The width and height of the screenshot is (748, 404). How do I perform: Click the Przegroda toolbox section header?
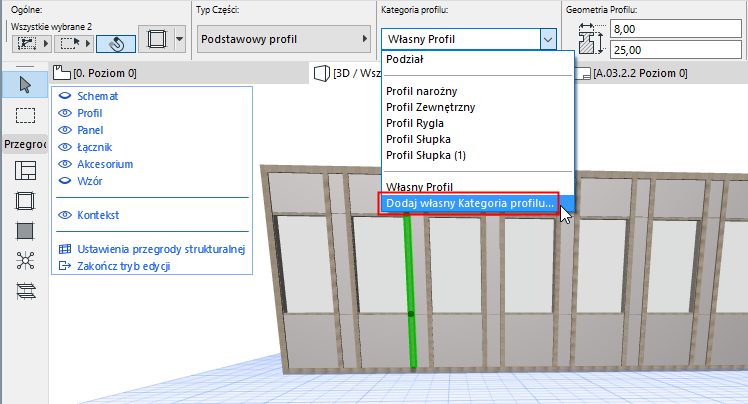(25, 144)
